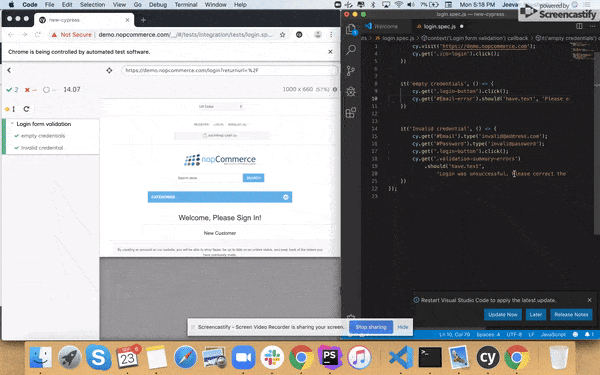Open the Explorer view in VS Code
The width and height of the screenshot is (600, 375).
pyautogui.click(x=351, y=29)
